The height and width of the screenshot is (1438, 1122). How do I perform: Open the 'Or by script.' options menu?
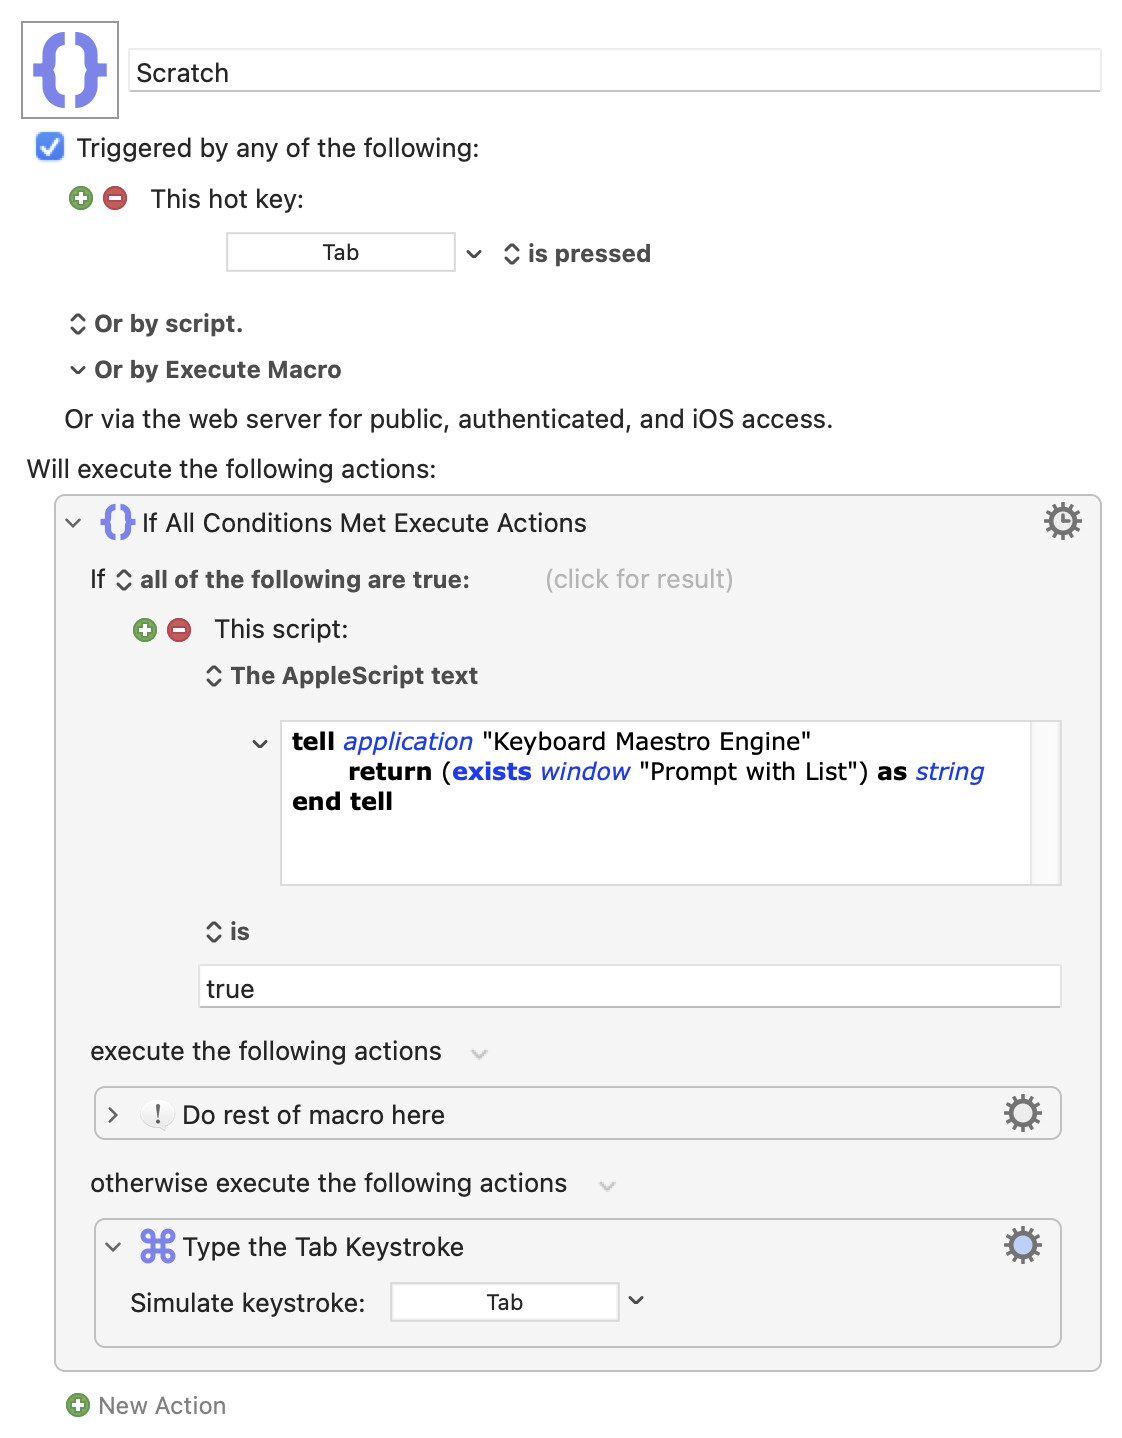click(x=156, y=324)
